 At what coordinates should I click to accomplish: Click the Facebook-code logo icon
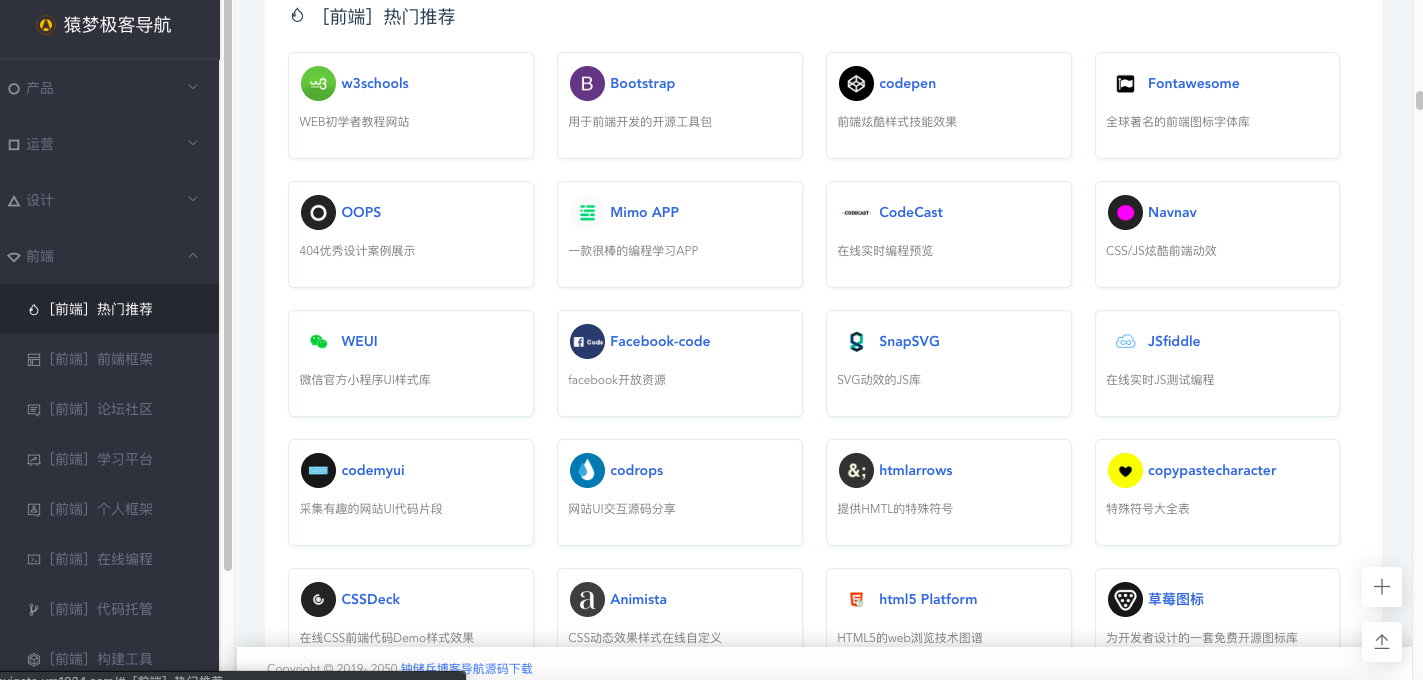click(x=587, y=342)
